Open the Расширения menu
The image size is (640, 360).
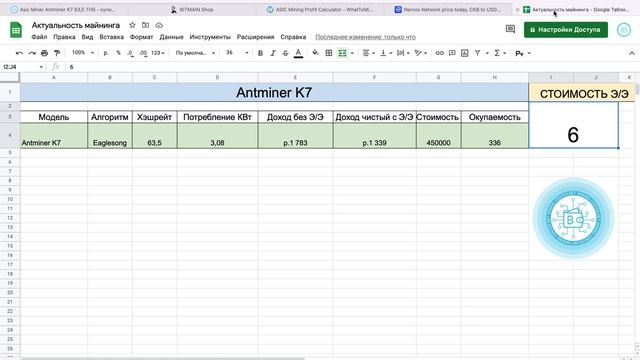coord(256,37)
